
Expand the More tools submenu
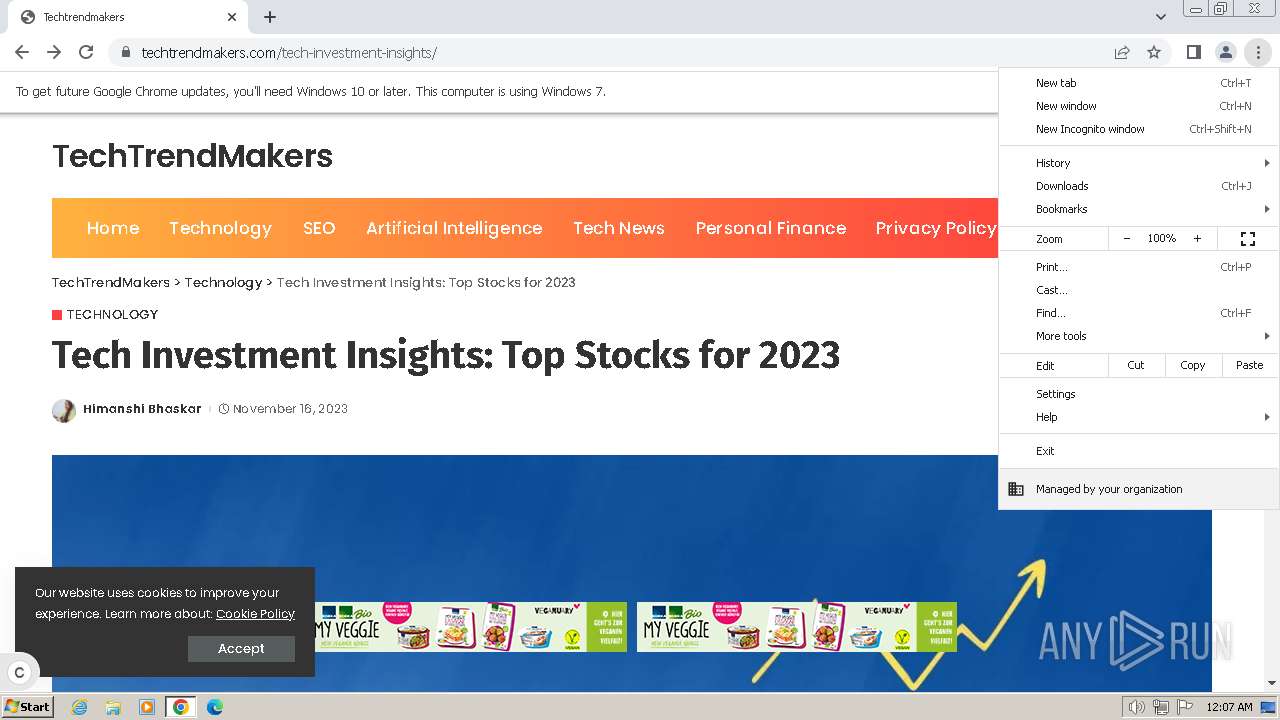(x=1139, y=336)
